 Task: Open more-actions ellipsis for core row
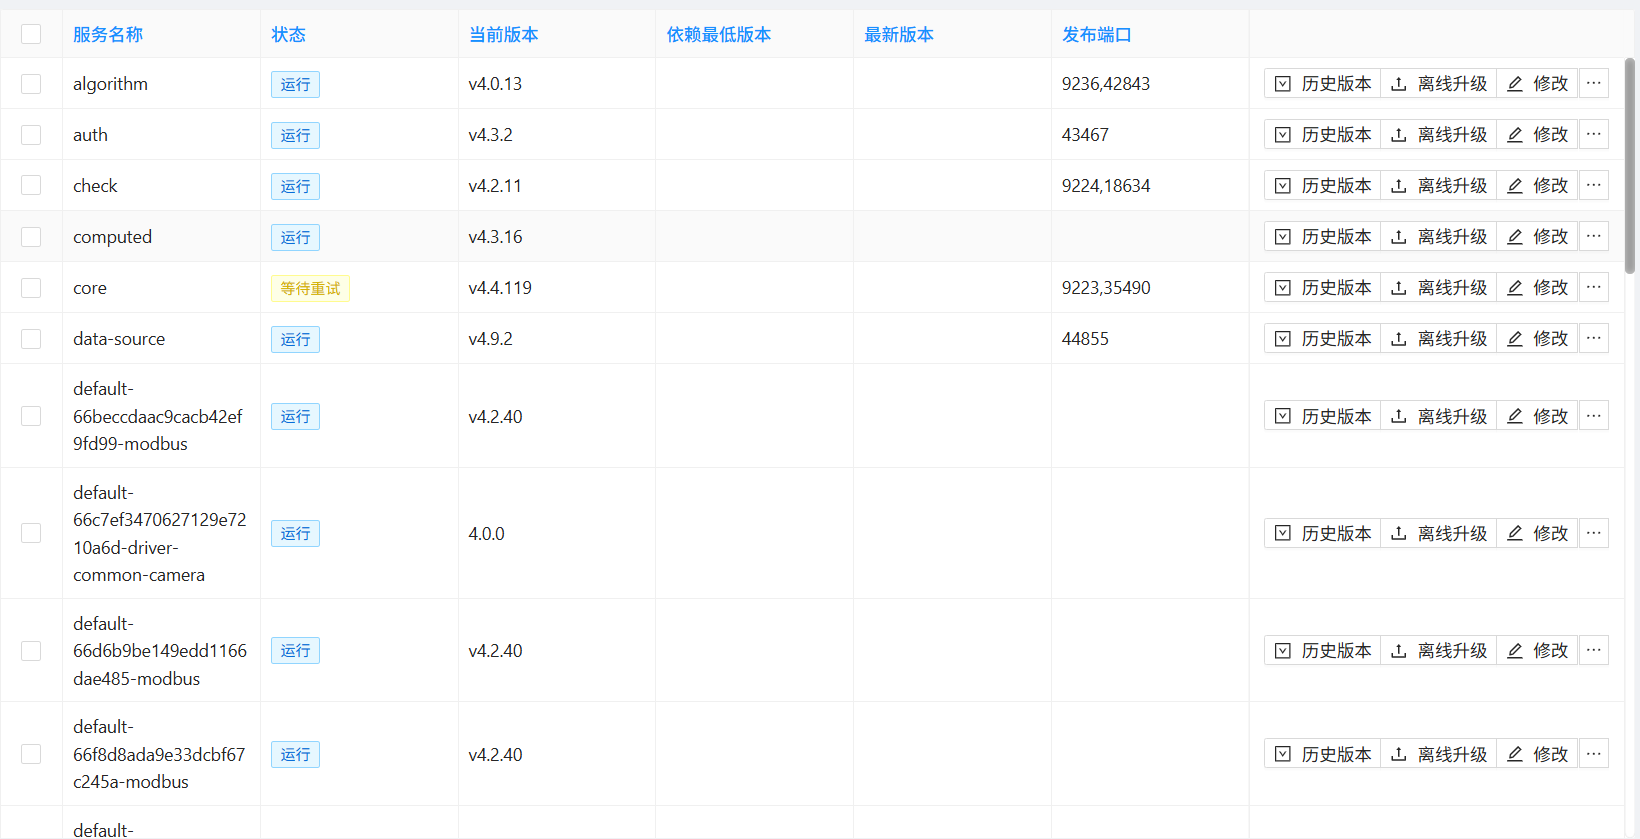[1594, 288]
